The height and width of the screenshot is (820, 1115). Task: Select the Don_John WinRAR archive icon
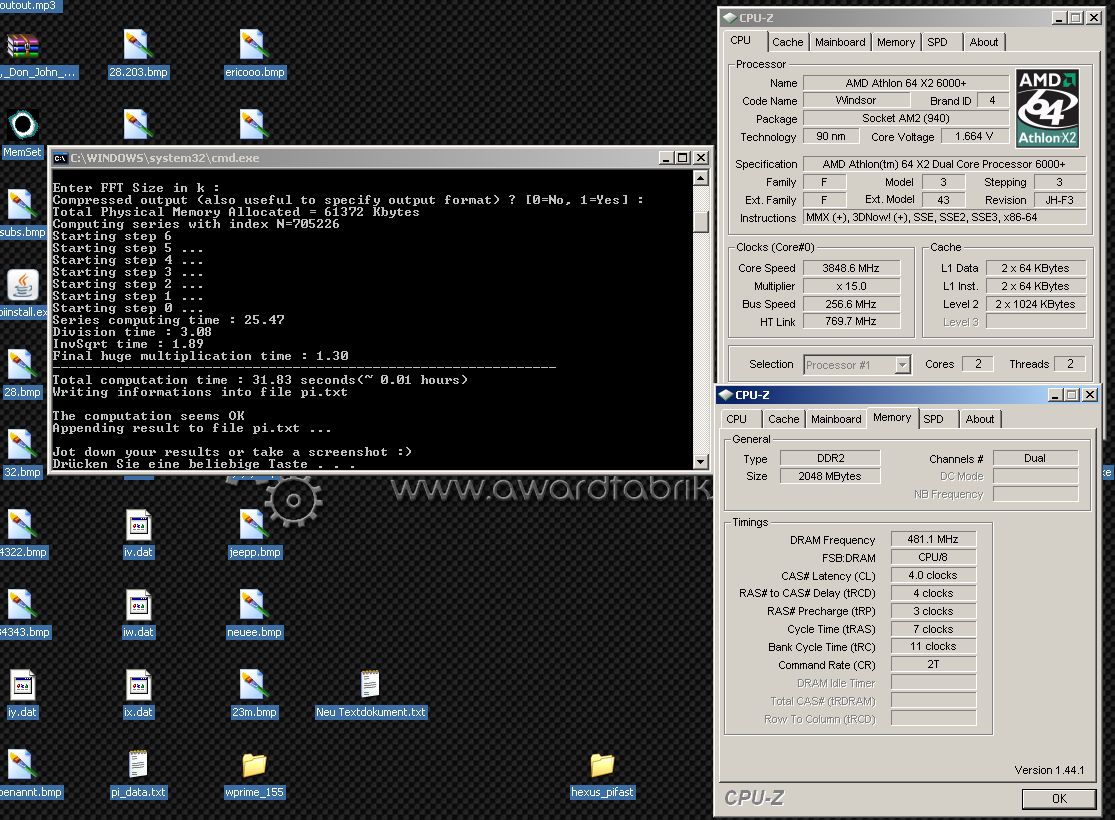36,55
